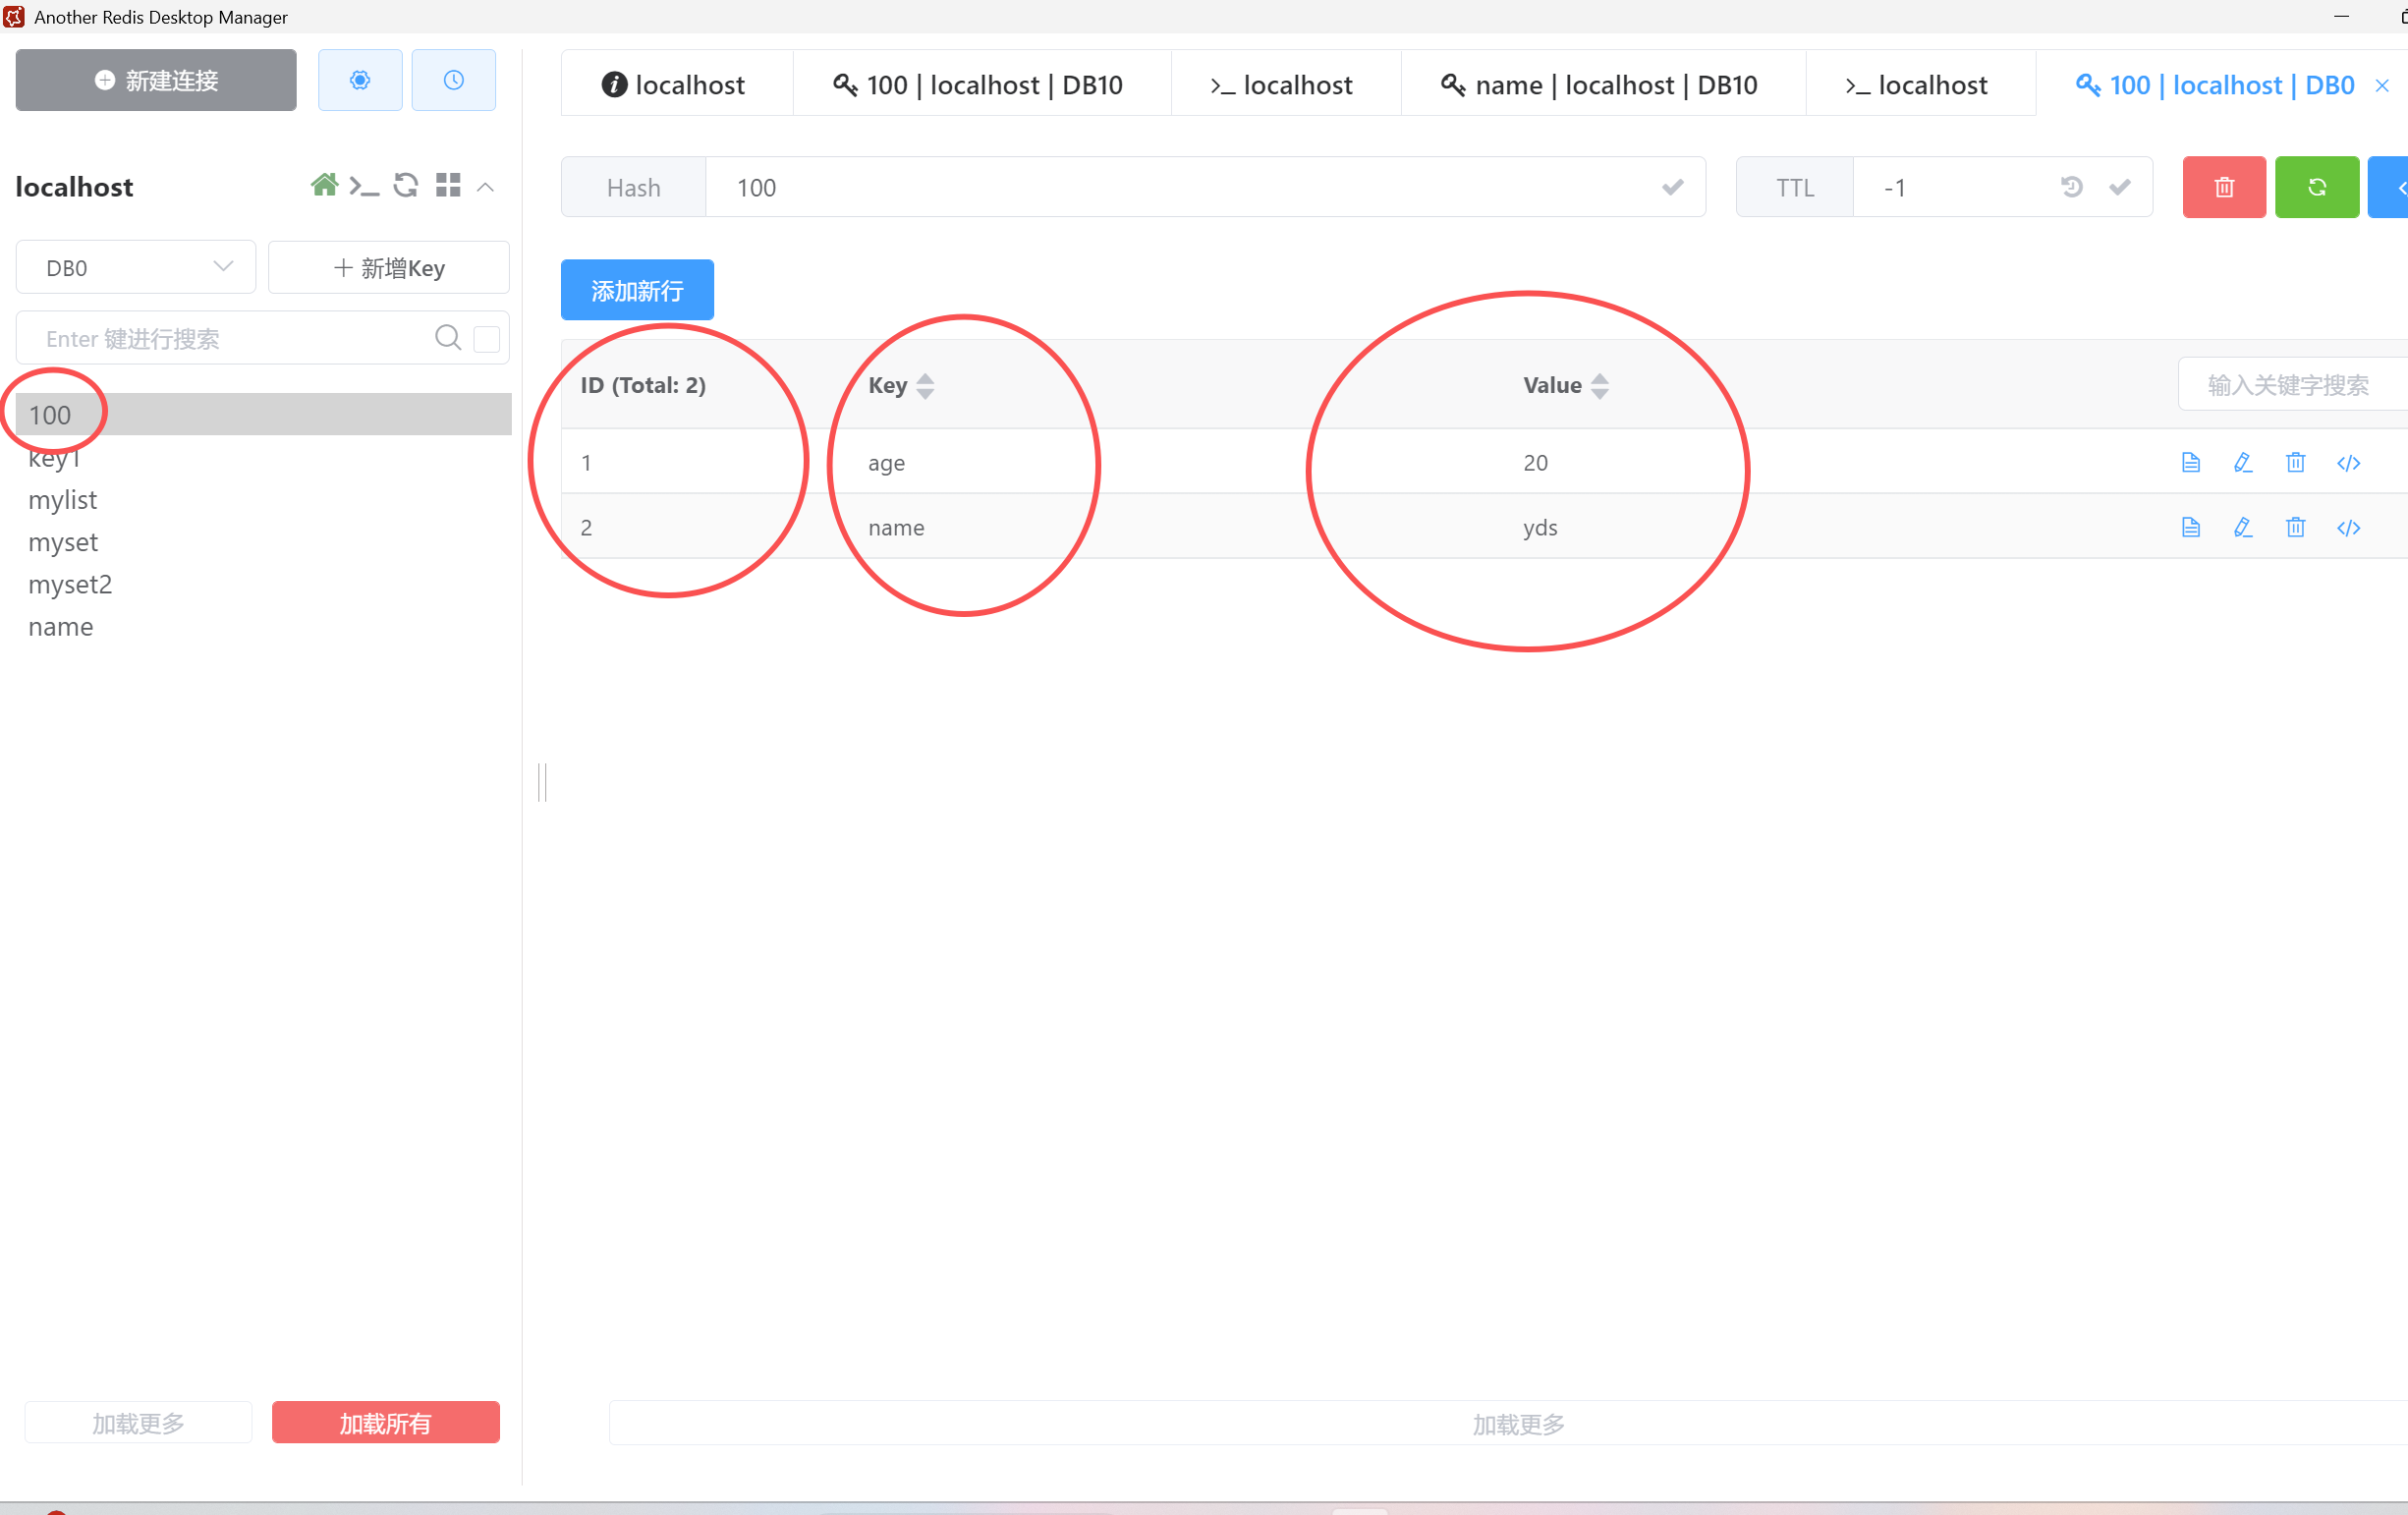Click the red load all keys button
2408x1515 pixels.
(x=385, y=1422)
